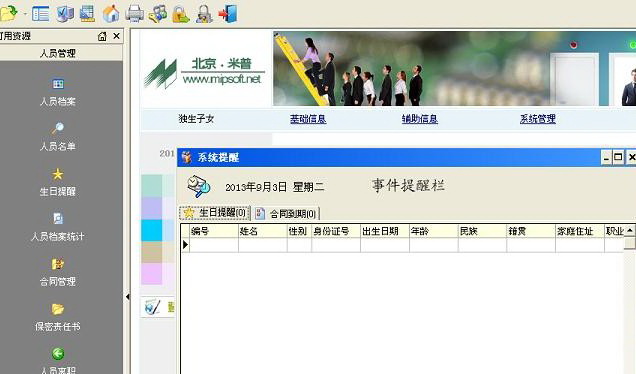Click the list-view form toolbar icon
Image resolution: width=636 pixels, height=374 pixels.
coord(41,13)
